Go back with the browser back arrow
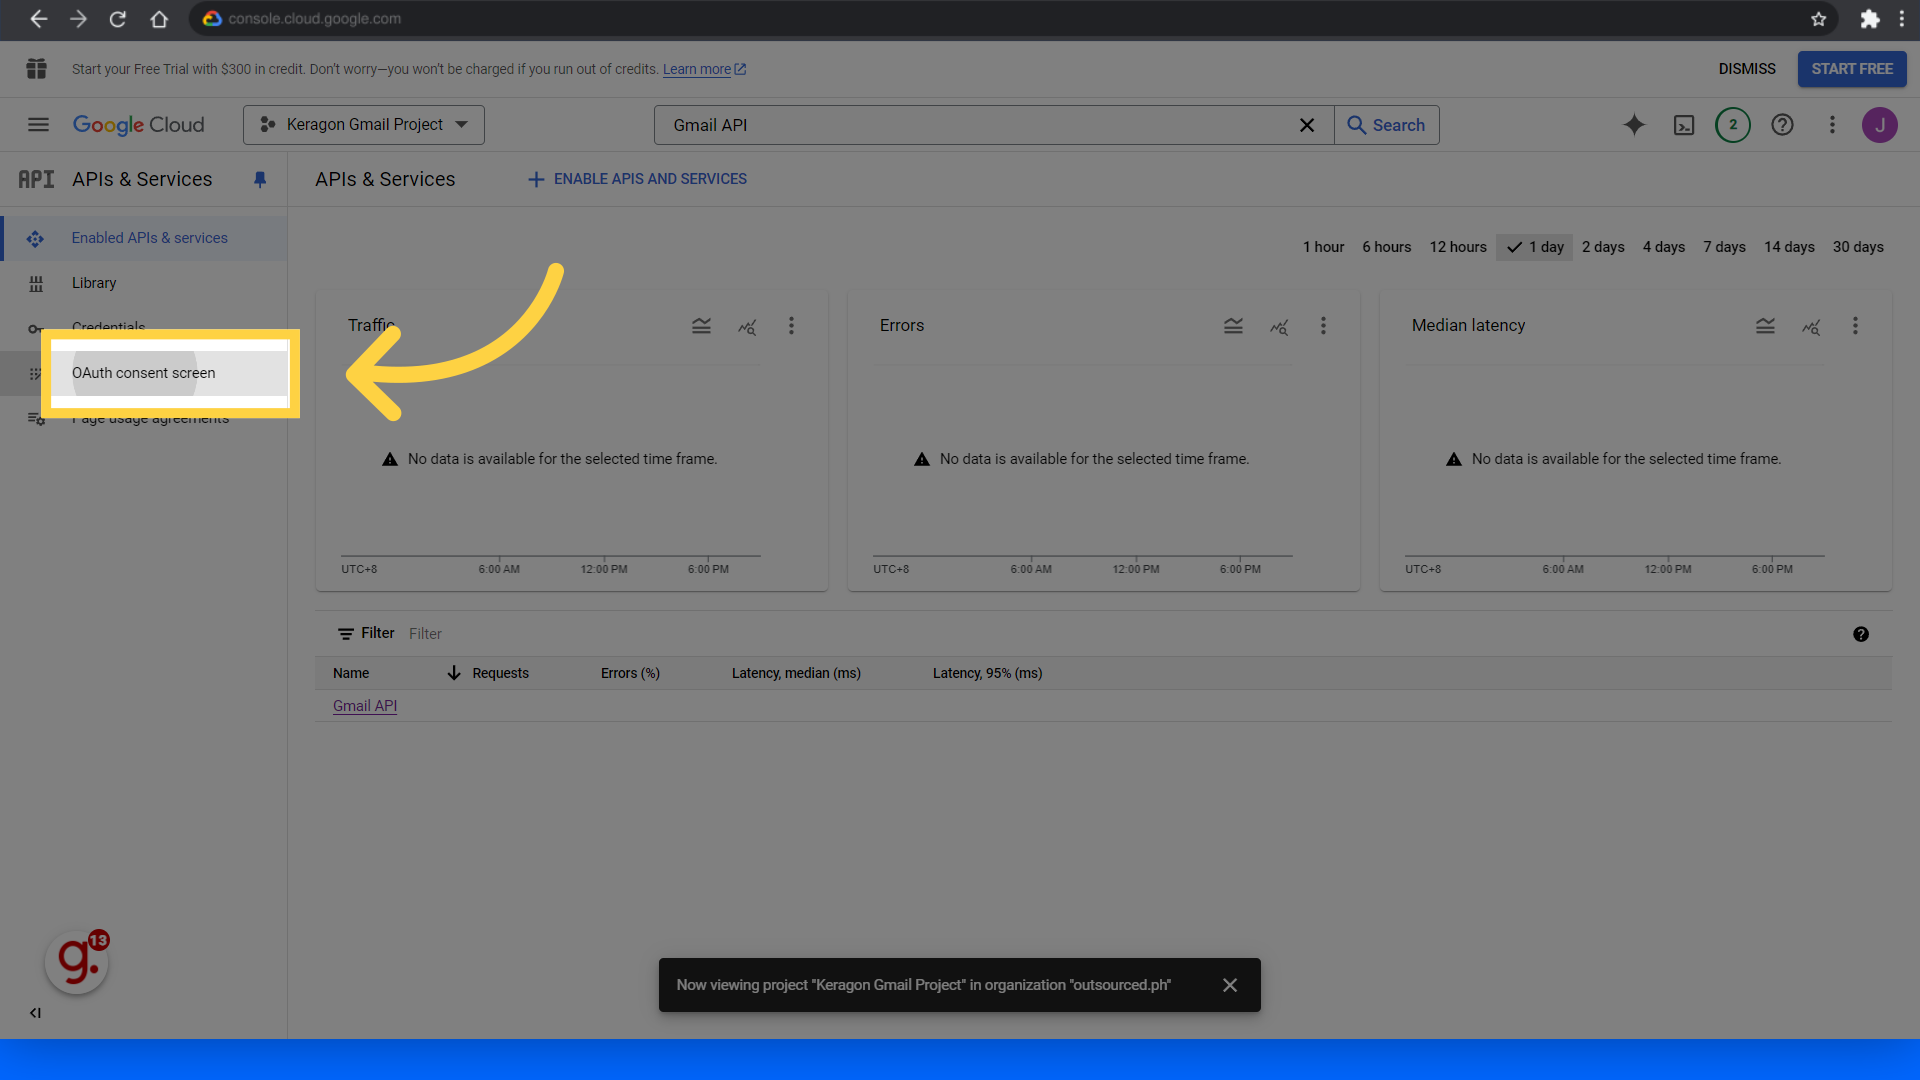1920x1080 pixels. (38, 19)
